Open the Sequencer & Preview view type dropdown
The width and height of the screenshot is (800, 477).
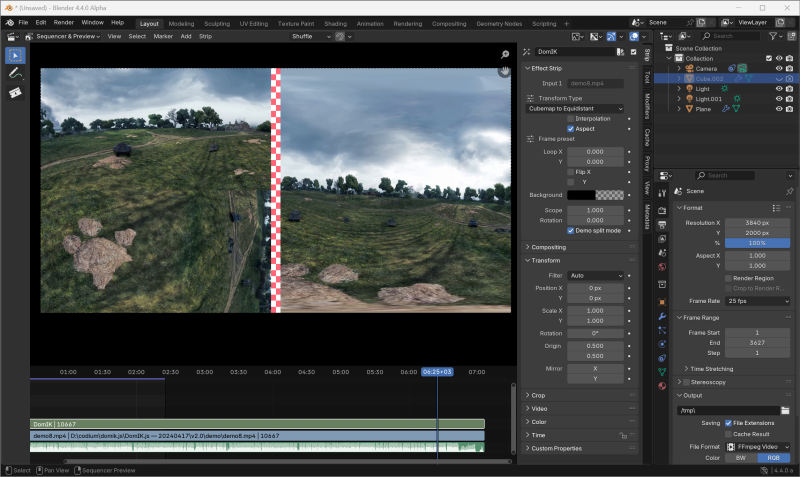point(62,37)
